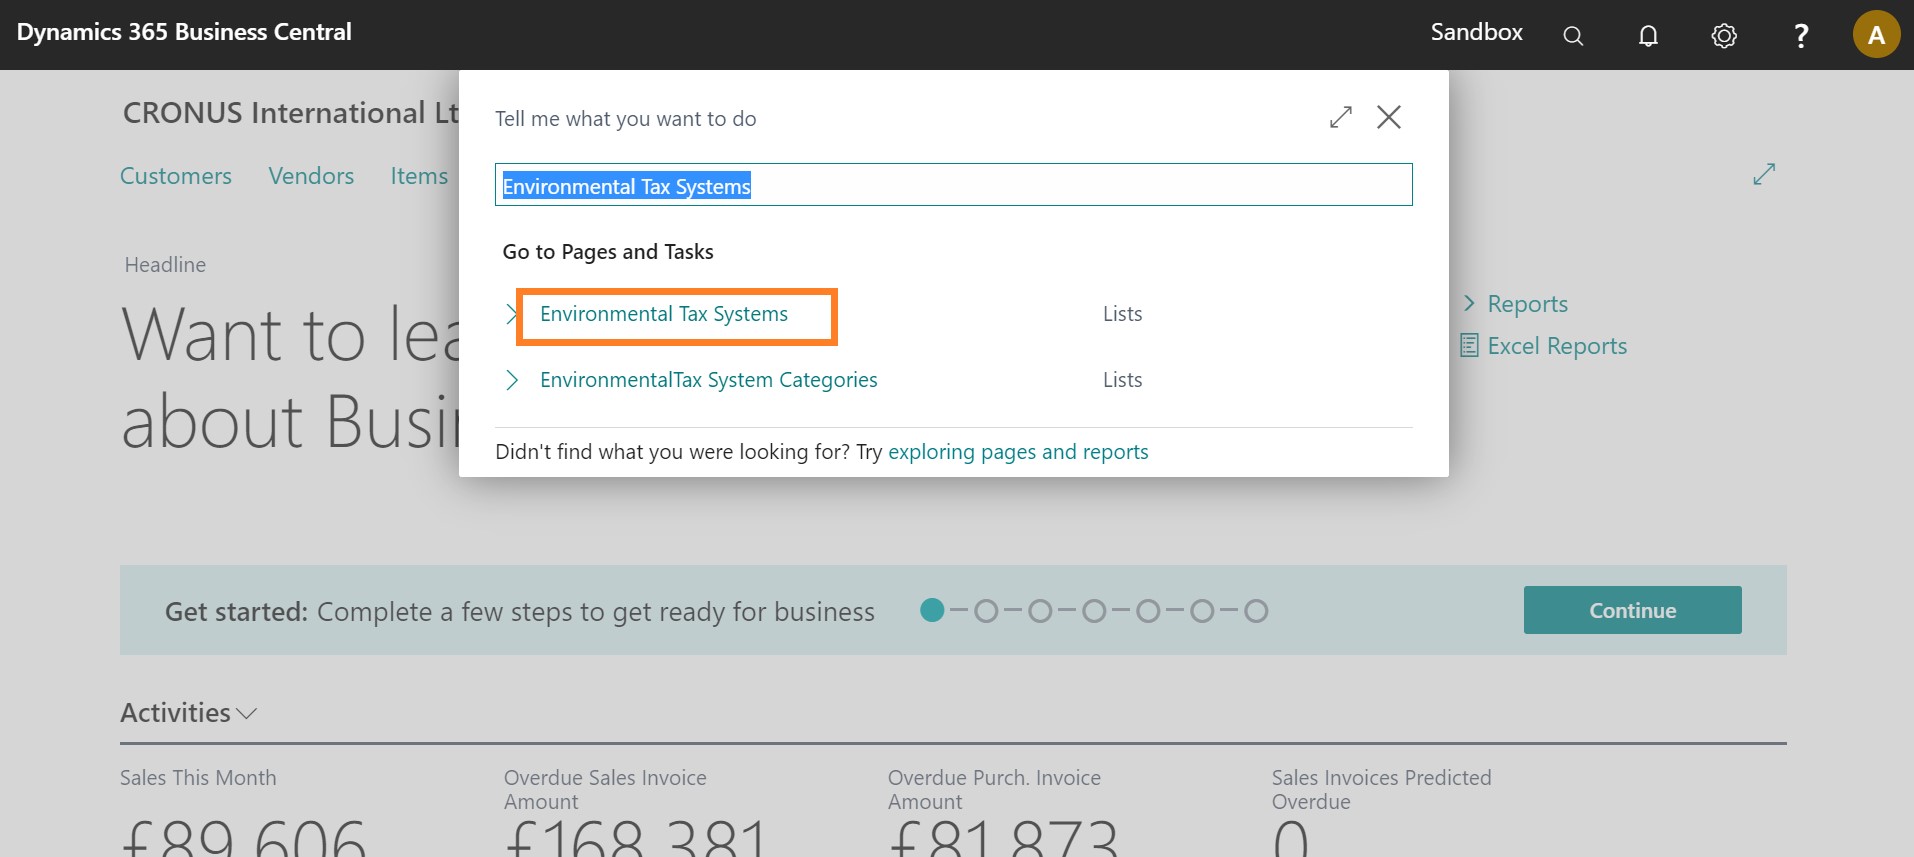Click the Excel Reports document icon
1914x857 pixels.
pyautogui.click(x=1469, y=346)
